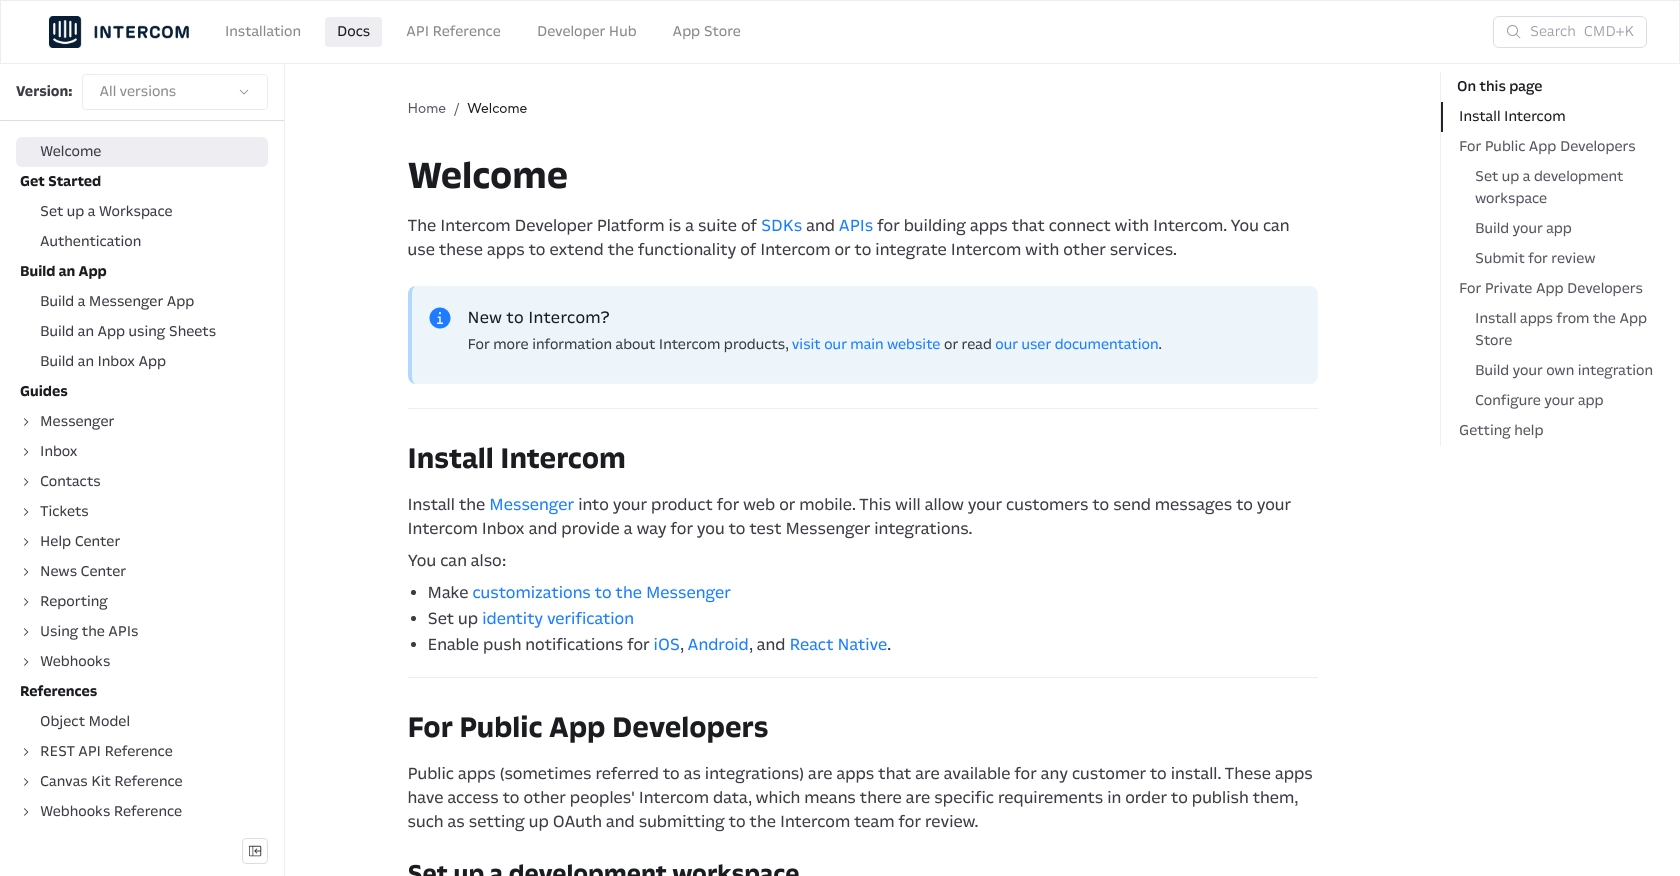1680x876 pixels.
Task: Follow the APIs link in intro
Action: [856, 226]
